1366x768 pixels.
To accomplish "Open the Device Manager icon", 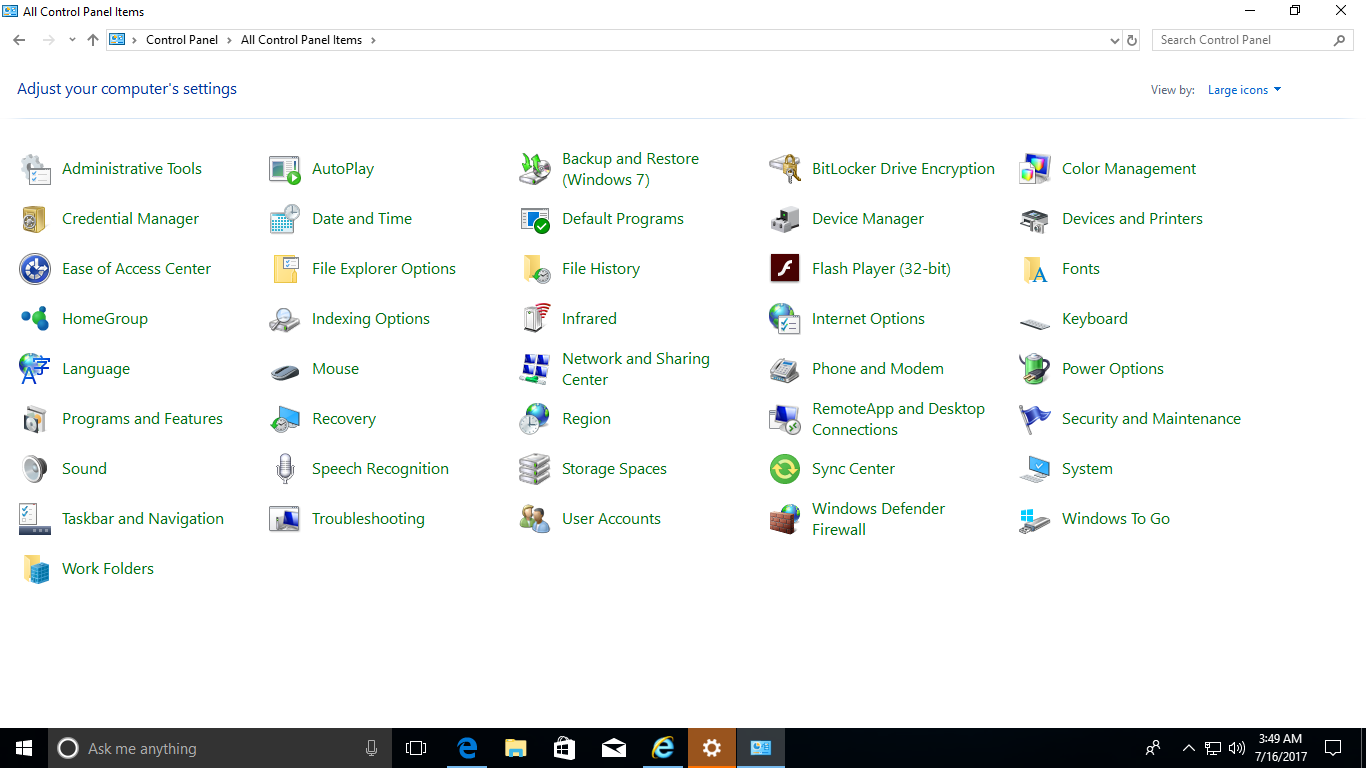I will [785, 219].
